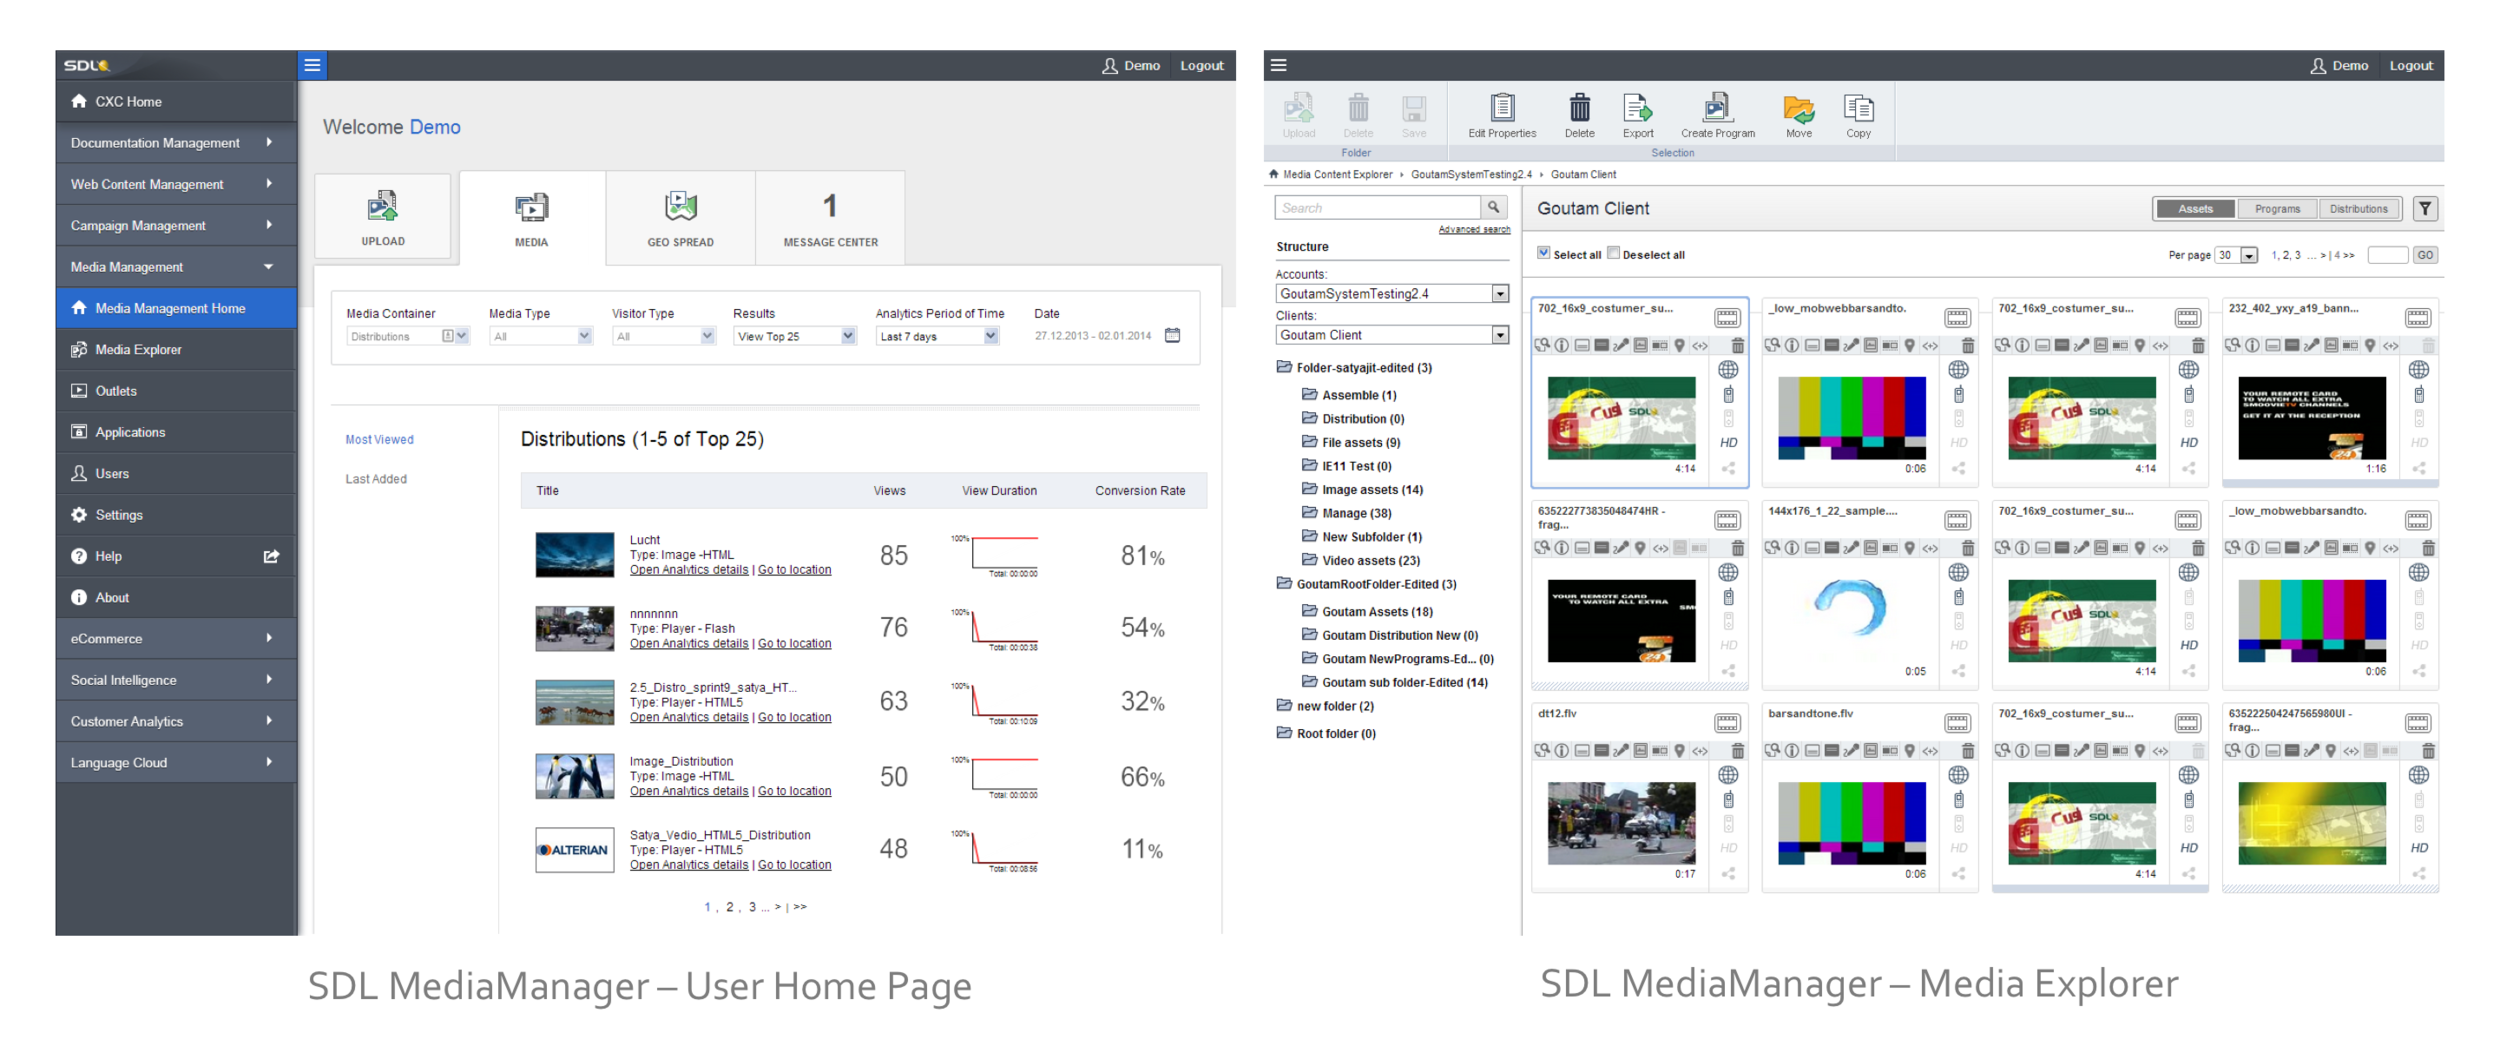2500x1059 pixels.
Task: Click the Advanced search link
Action: (x=1474, y=230)
